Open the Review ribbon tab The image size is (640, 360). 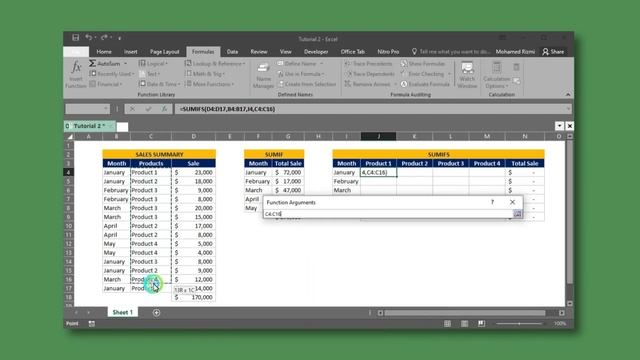click(259, 52)
